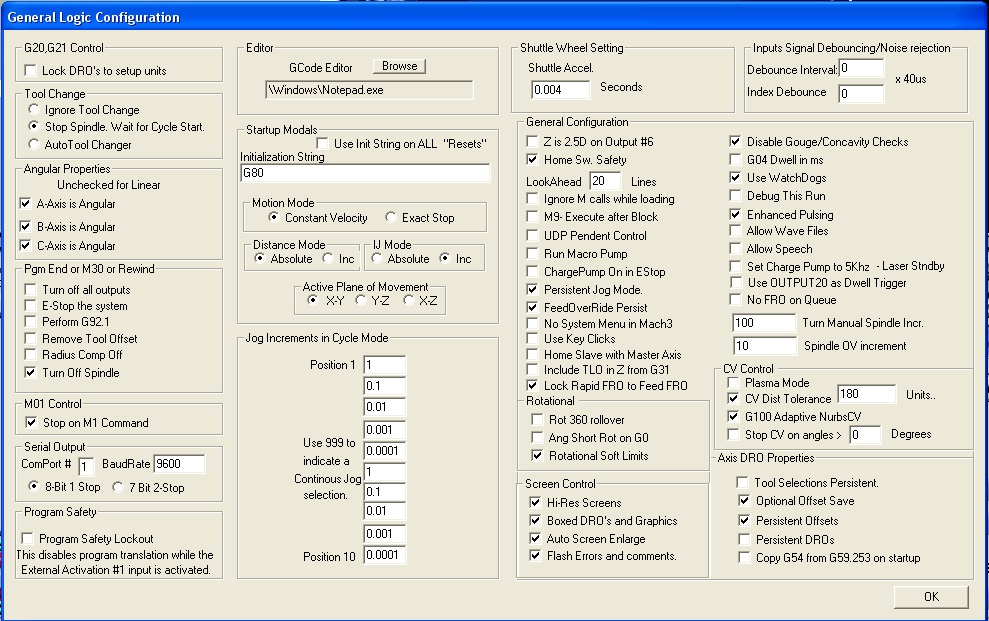Toggle Turn Off Spindle checkbox
Screen dimensions: 989x621
point(33,373)
